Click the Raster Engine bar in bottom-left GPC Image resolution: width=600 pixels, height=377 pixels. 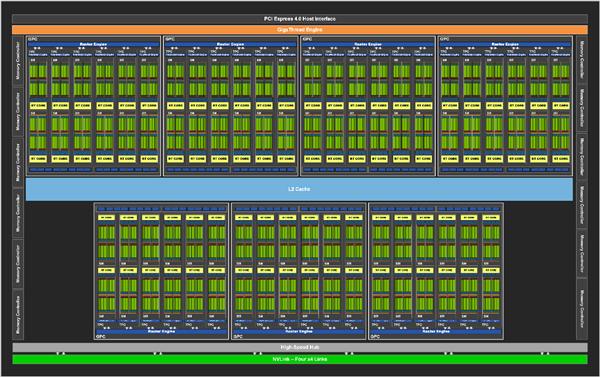click(x=161, y=331)
